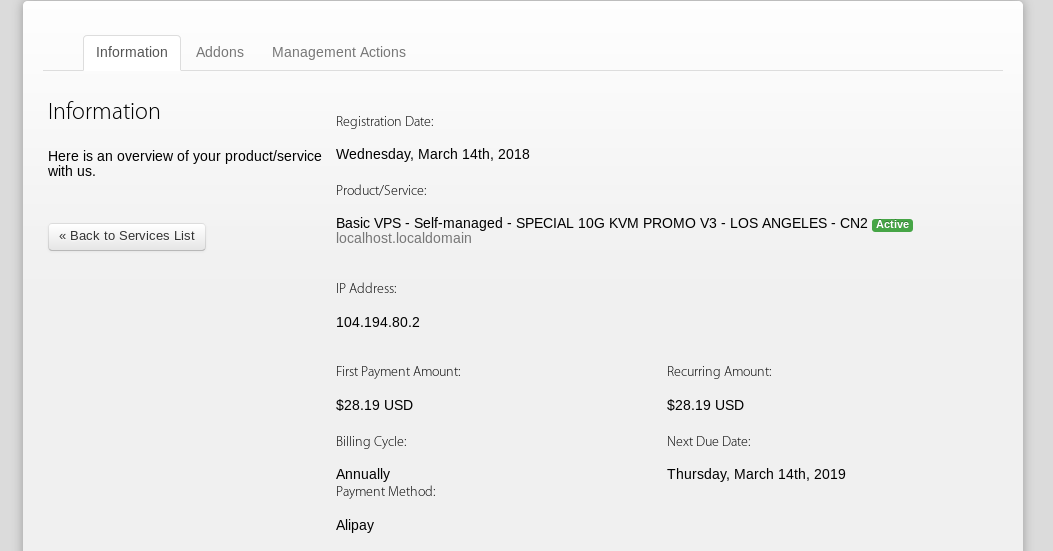Select the IP address 104.194.80.2
The width and height of the screenshot is (1053, 551).
tap(378, 322)
